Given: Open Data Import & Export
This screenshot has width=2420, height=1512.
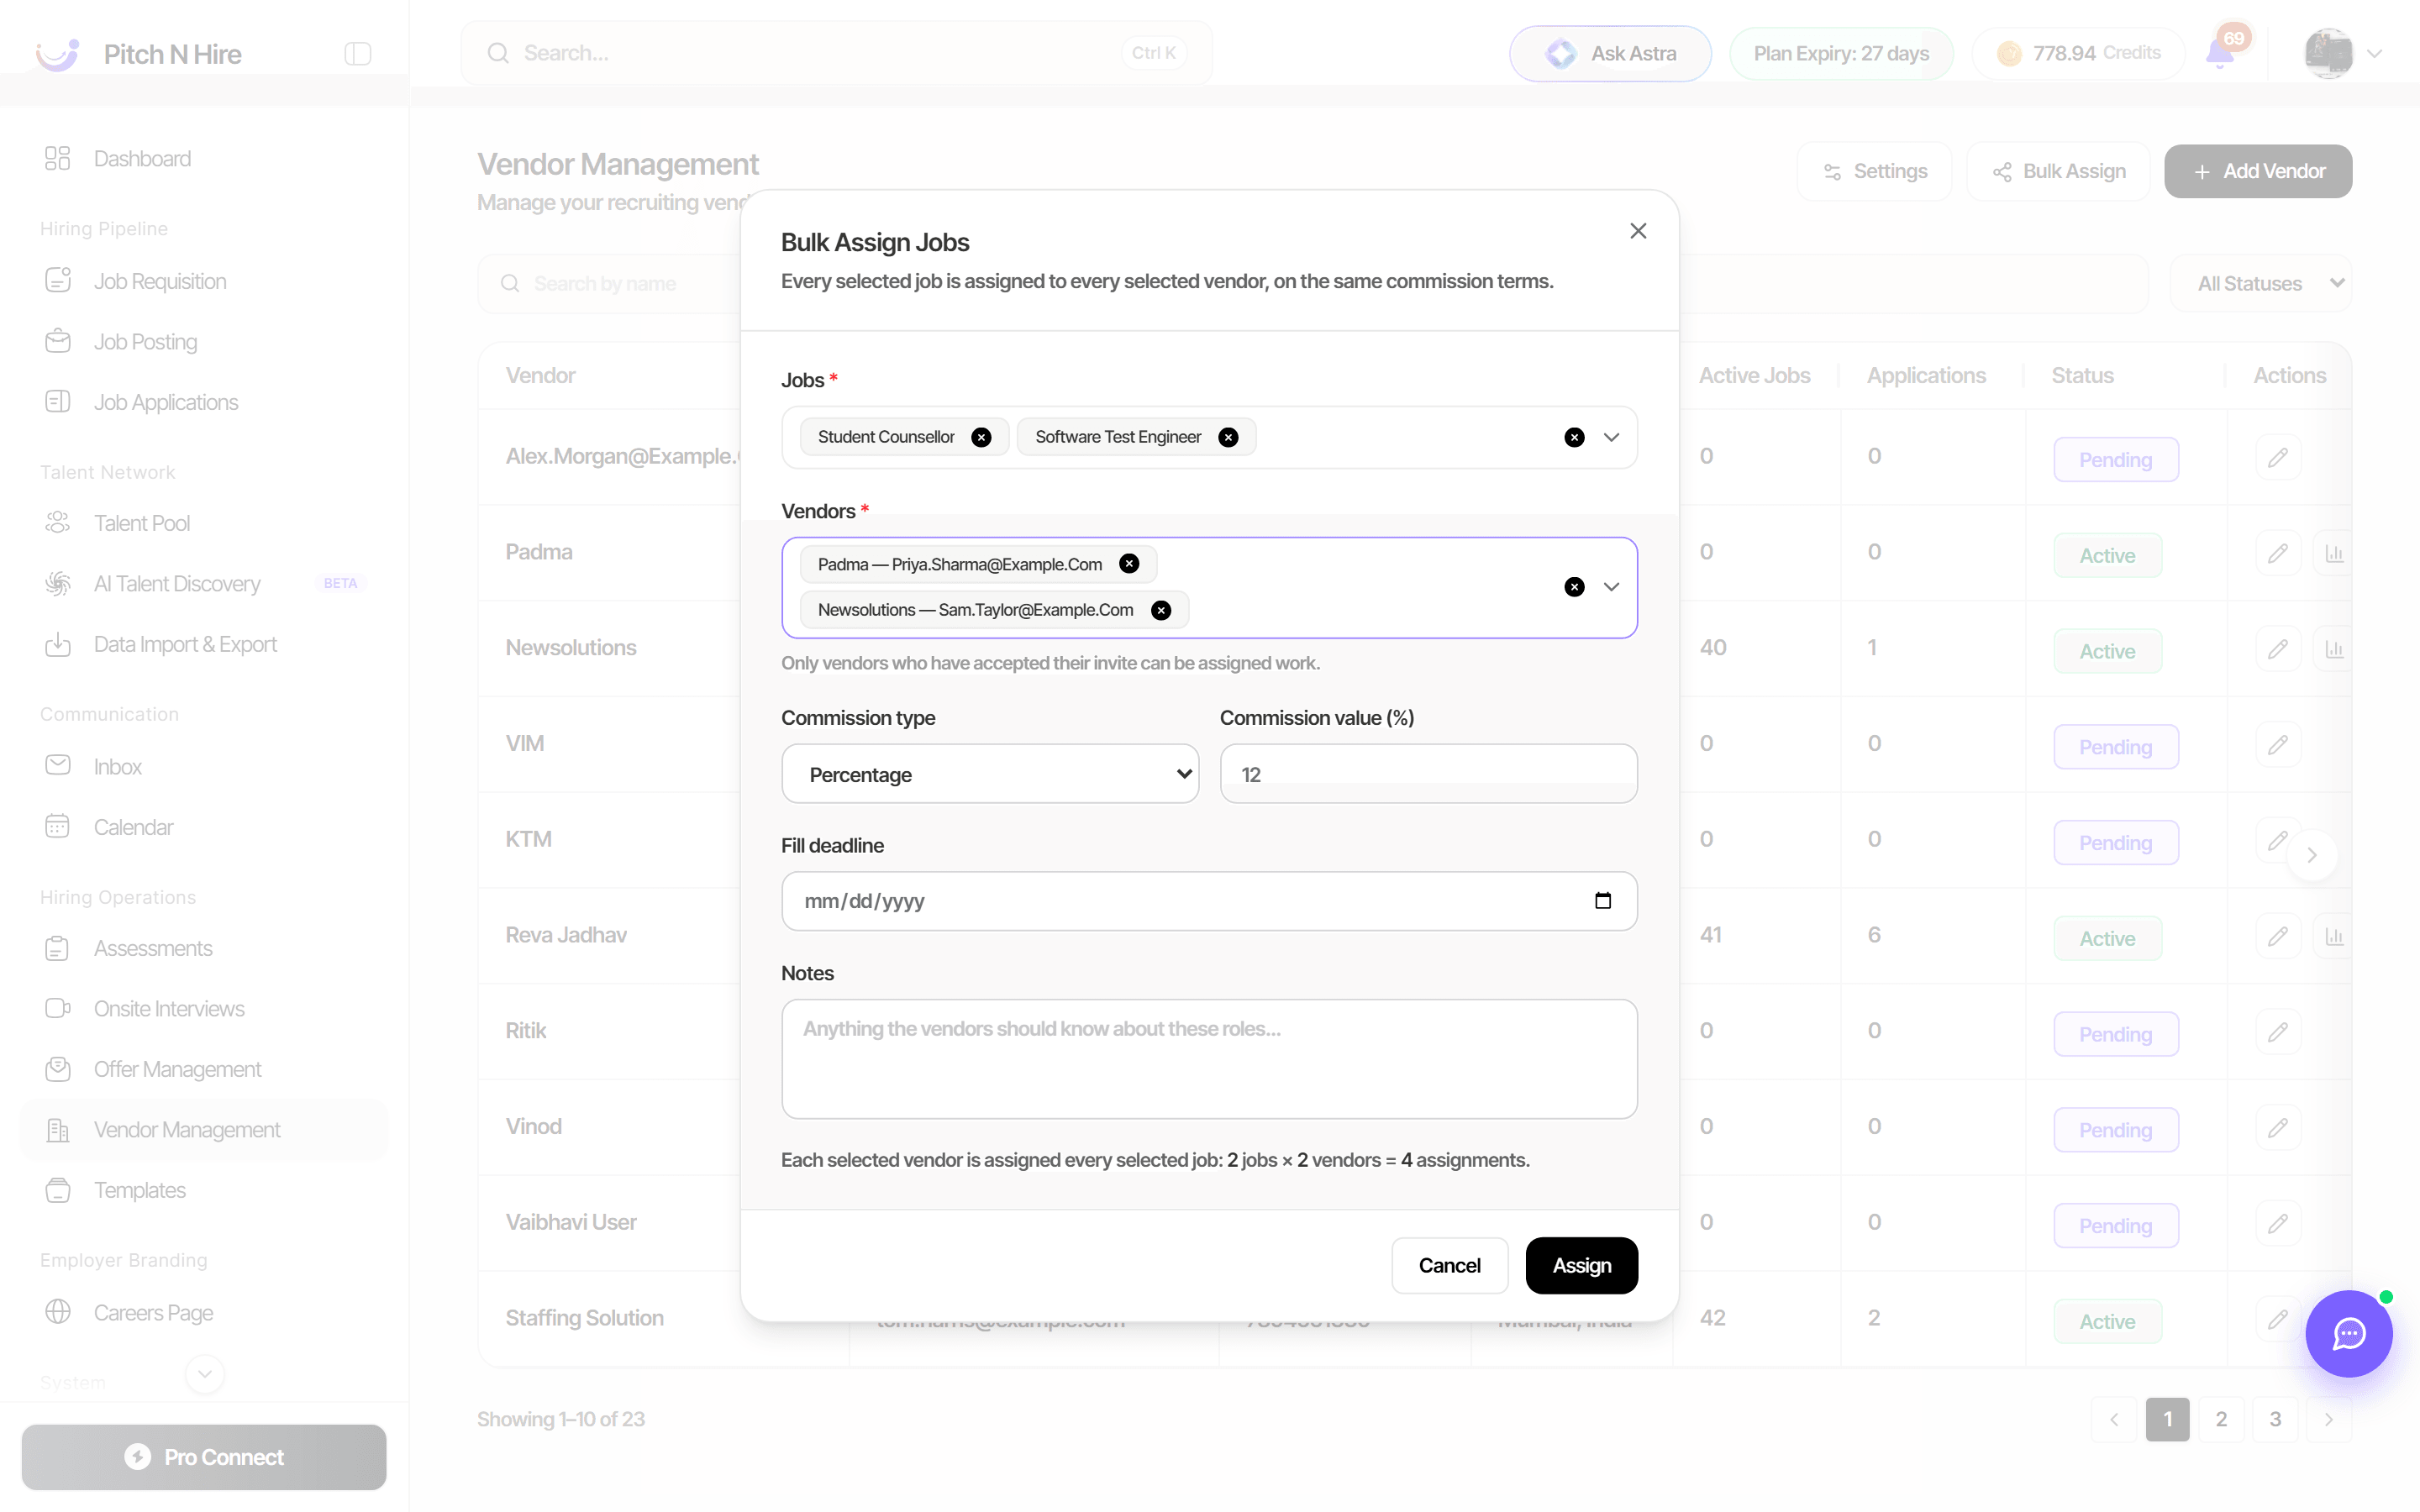Looking at the screenshot, I should (204, 645).
